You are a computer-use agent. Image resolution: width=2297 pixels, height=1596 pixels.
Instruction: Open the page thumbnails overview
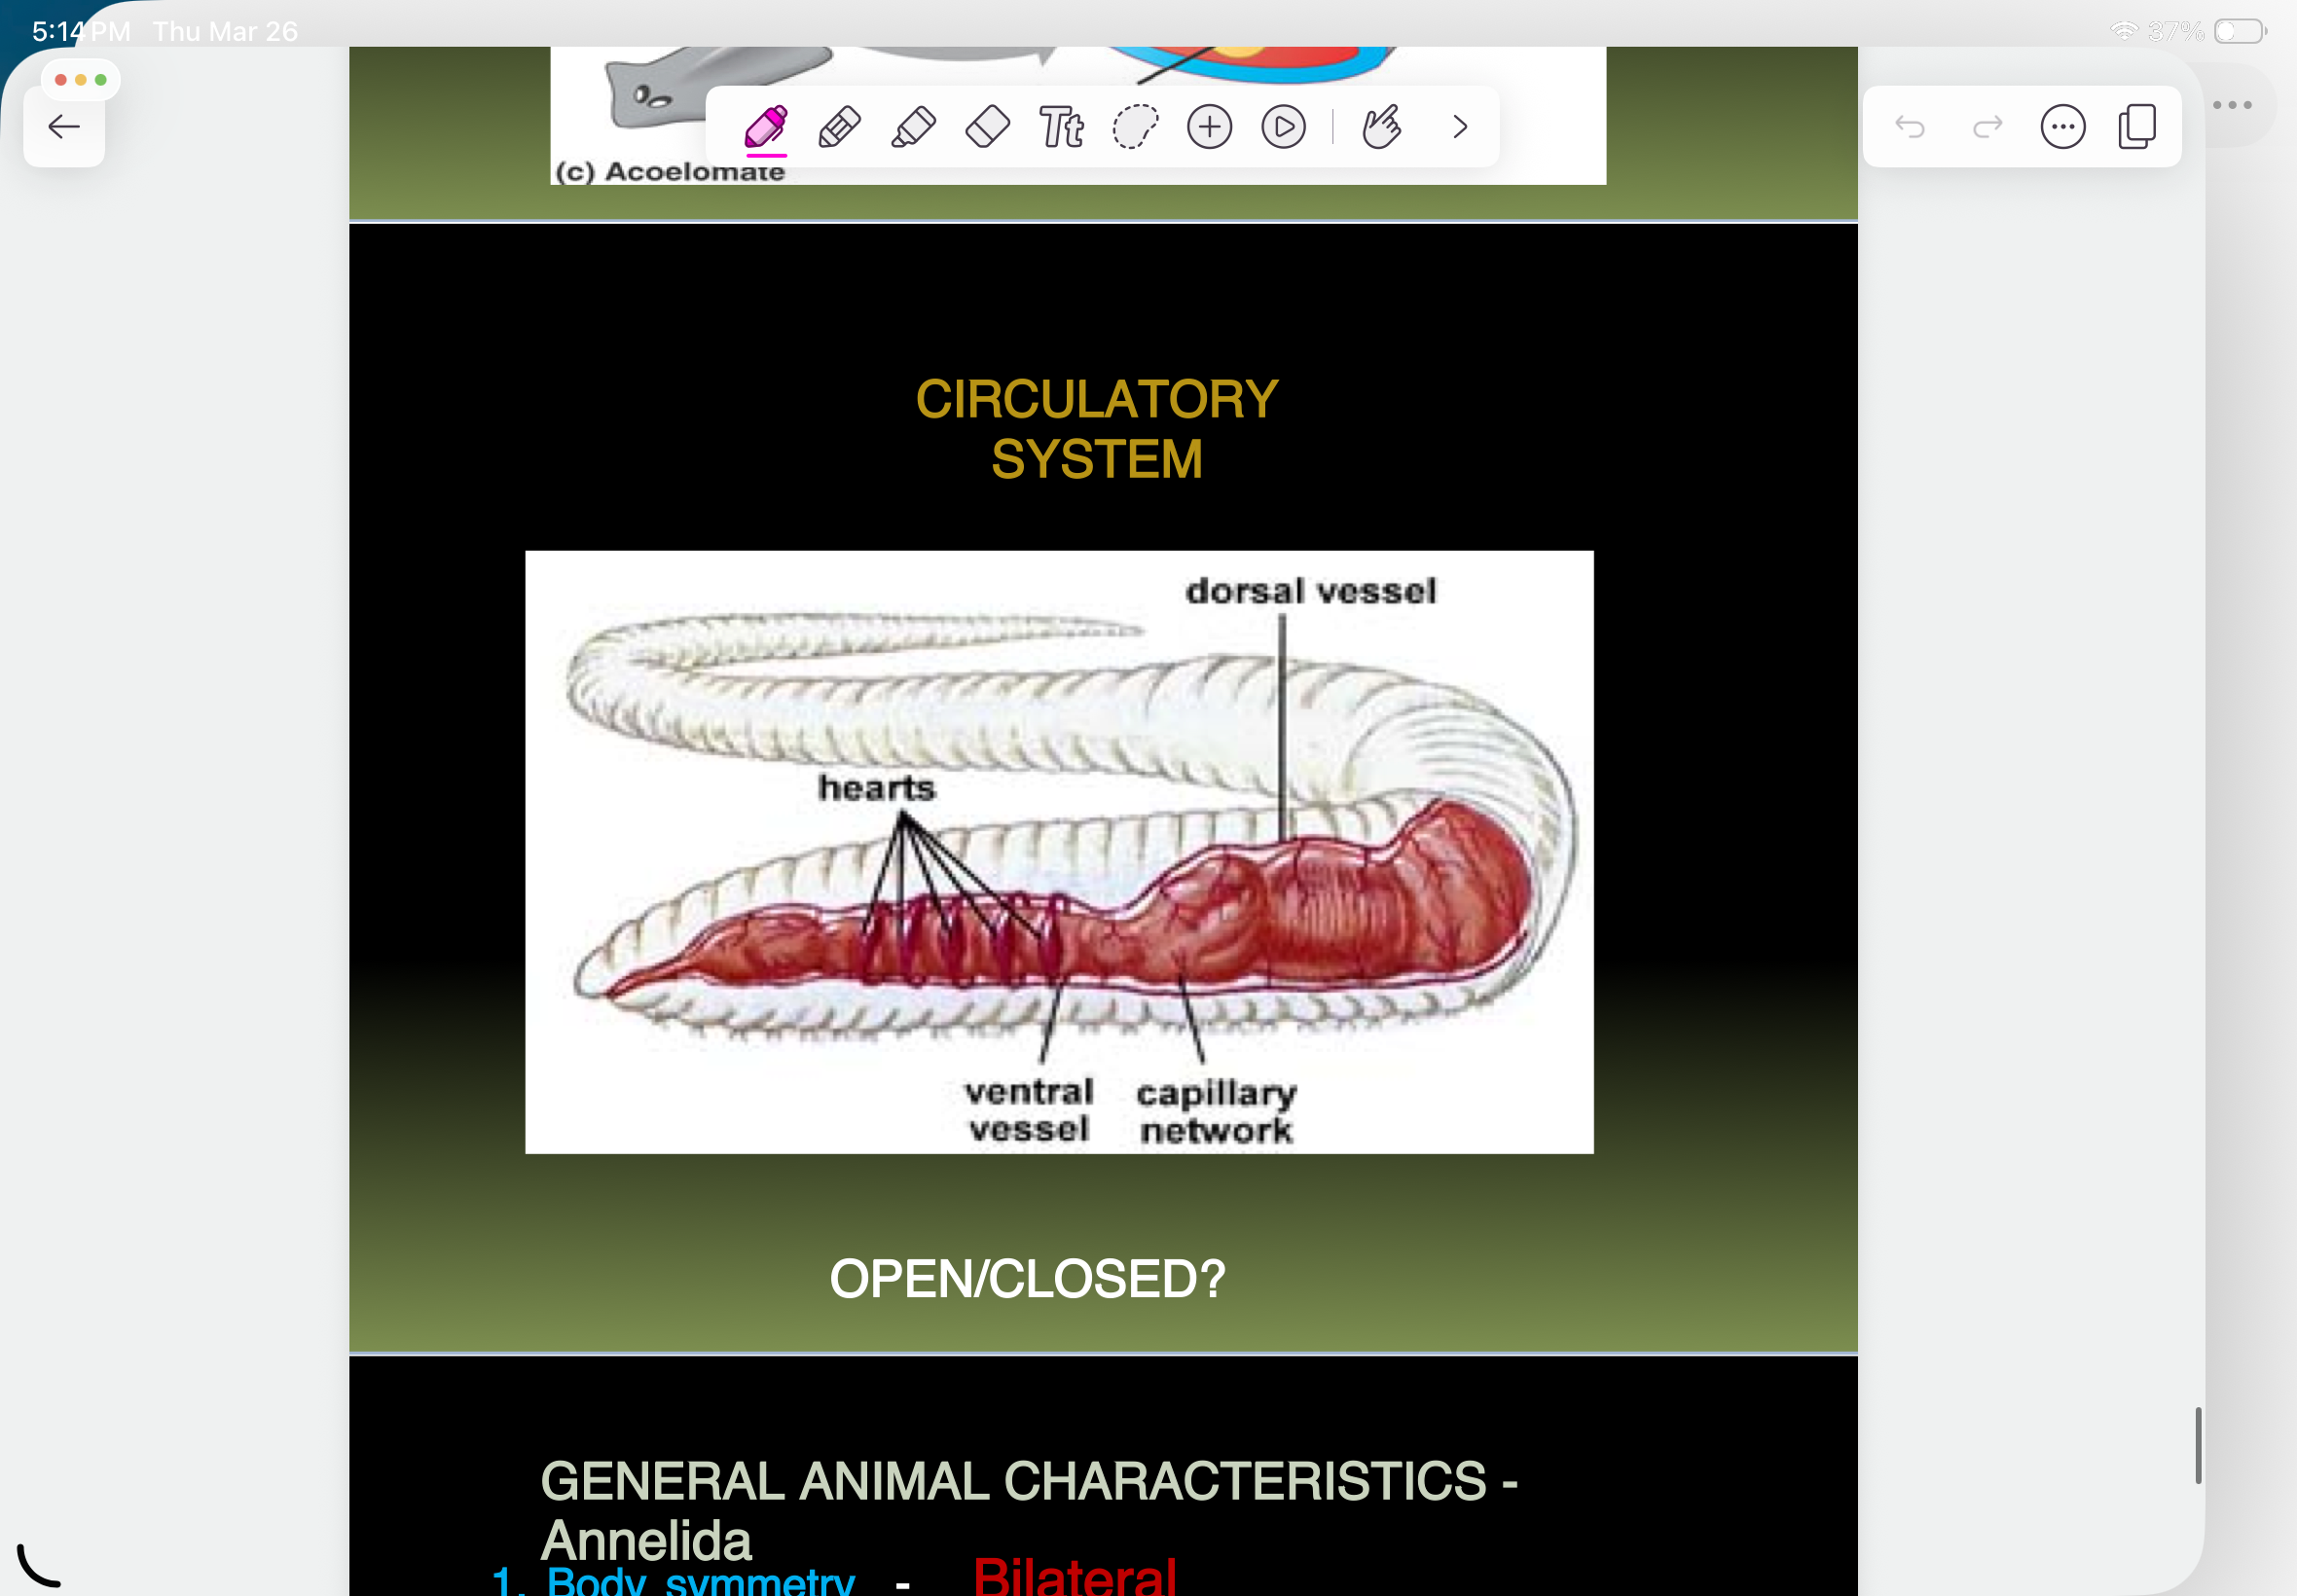(x=2137, y=125)
